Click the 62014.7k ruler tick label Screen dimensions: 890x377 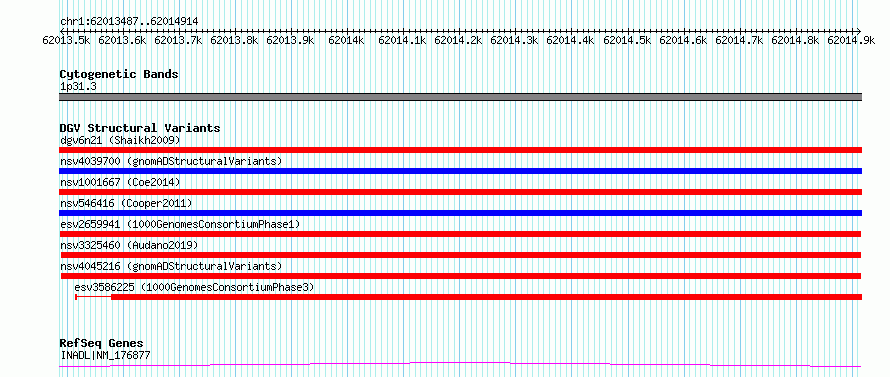click(x=739, y=40)
